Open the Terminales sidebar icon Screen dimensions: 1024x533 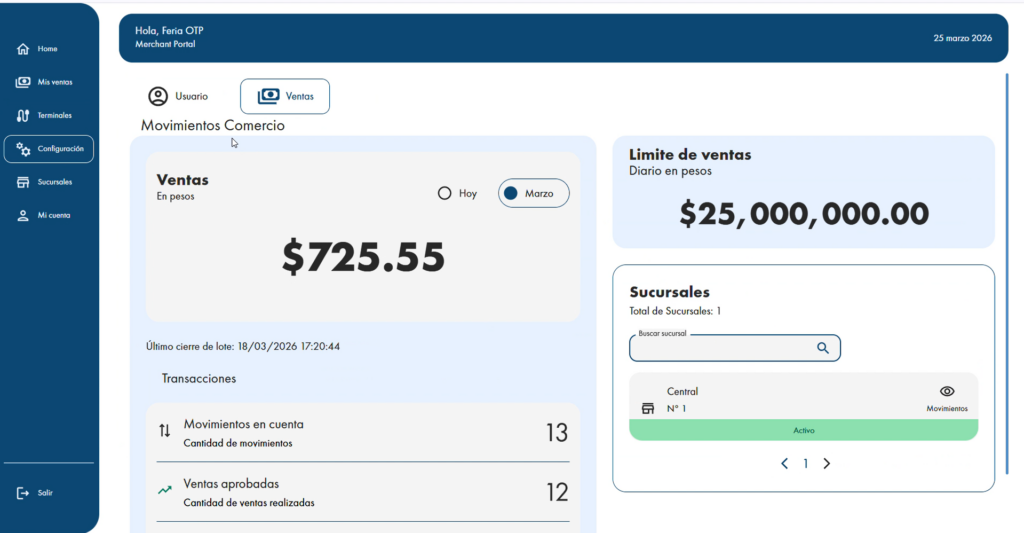point(23,116)
